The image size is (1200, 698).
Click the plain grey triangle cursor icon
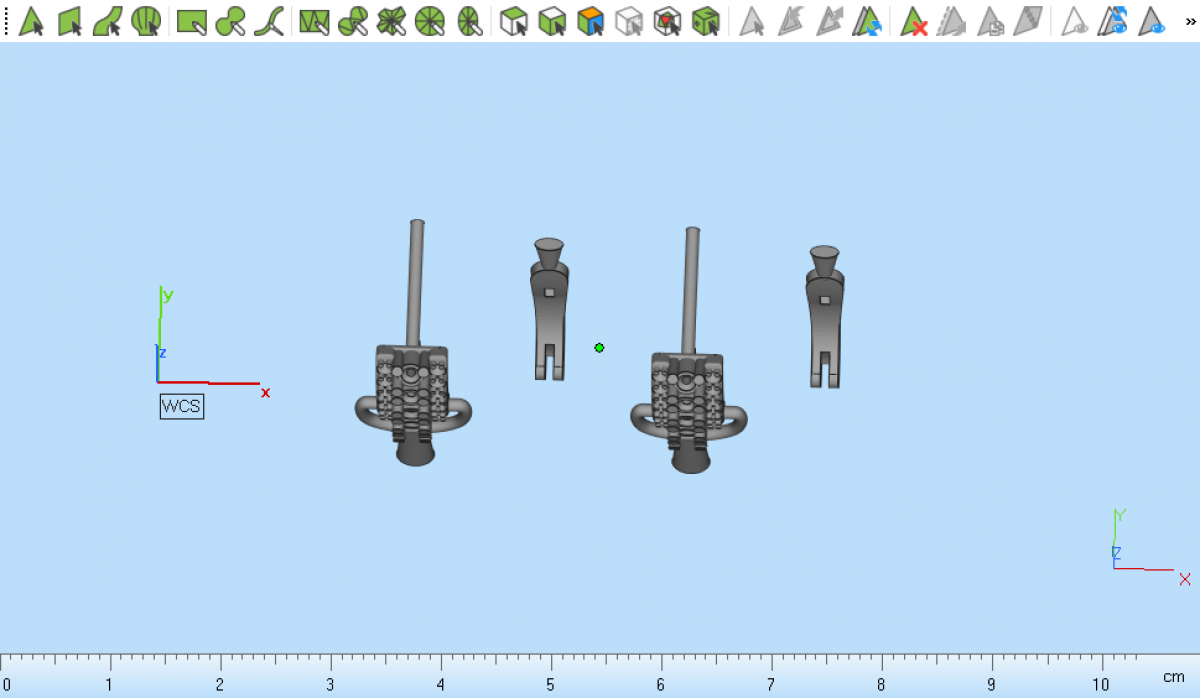(752, 21)
